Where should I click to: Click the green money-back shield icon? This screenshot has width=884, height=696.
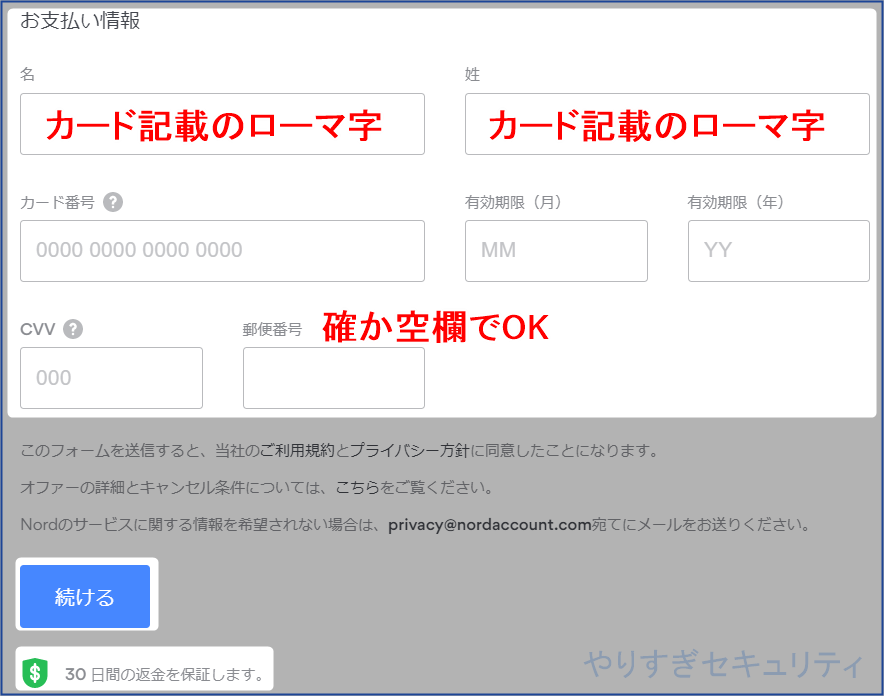(x=35, y=673)
